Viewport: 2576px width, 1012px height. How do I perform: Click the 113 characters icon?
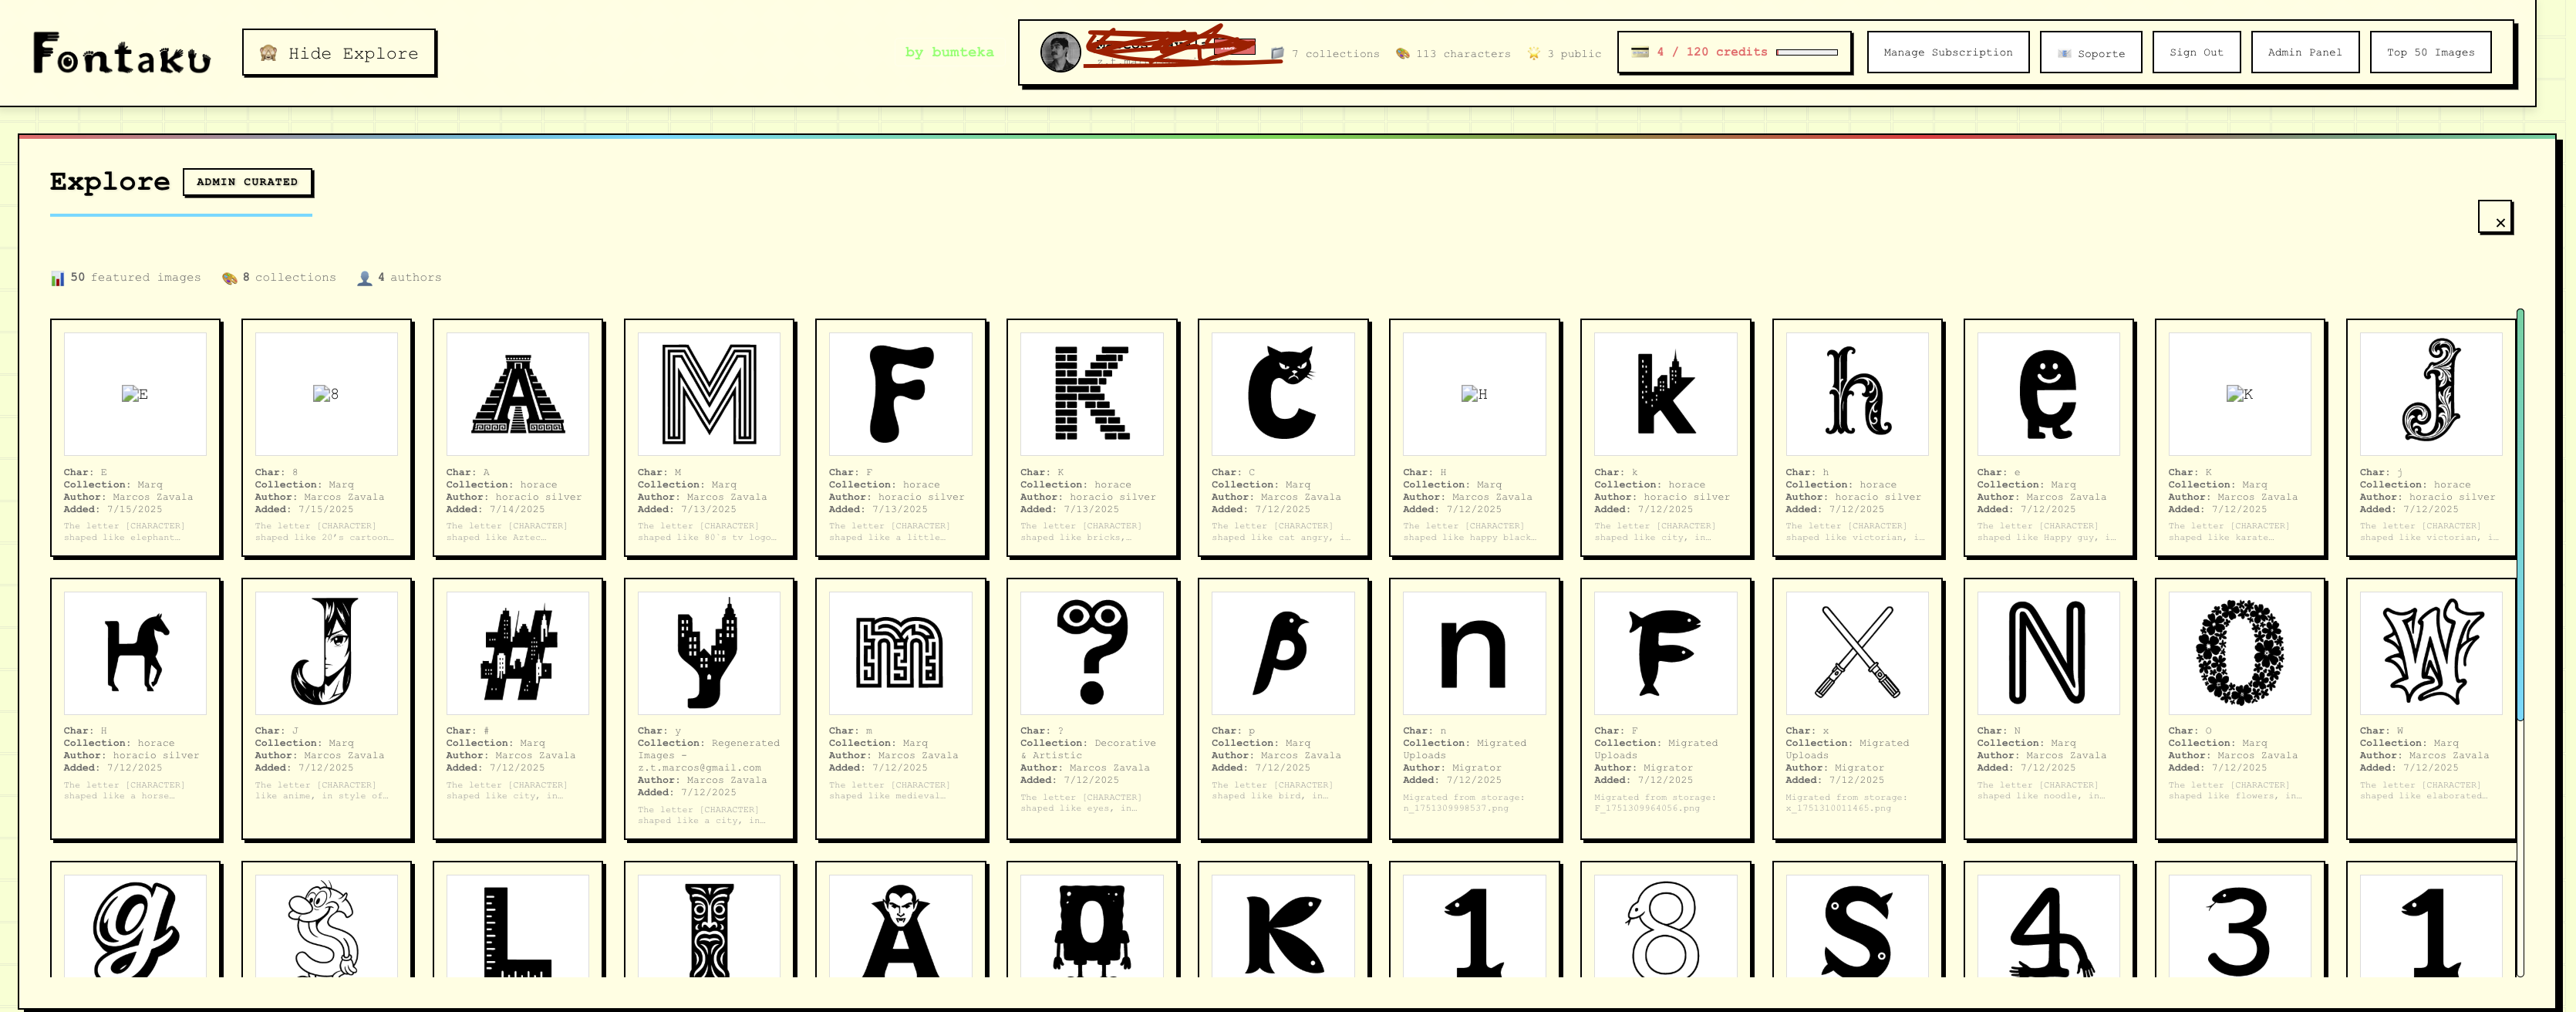pos(1402,53)
